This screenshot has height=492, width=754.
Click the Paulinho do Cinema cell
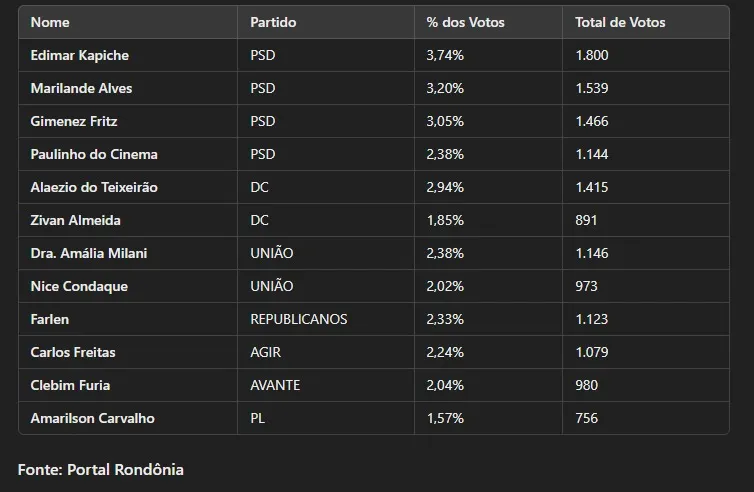94,154
